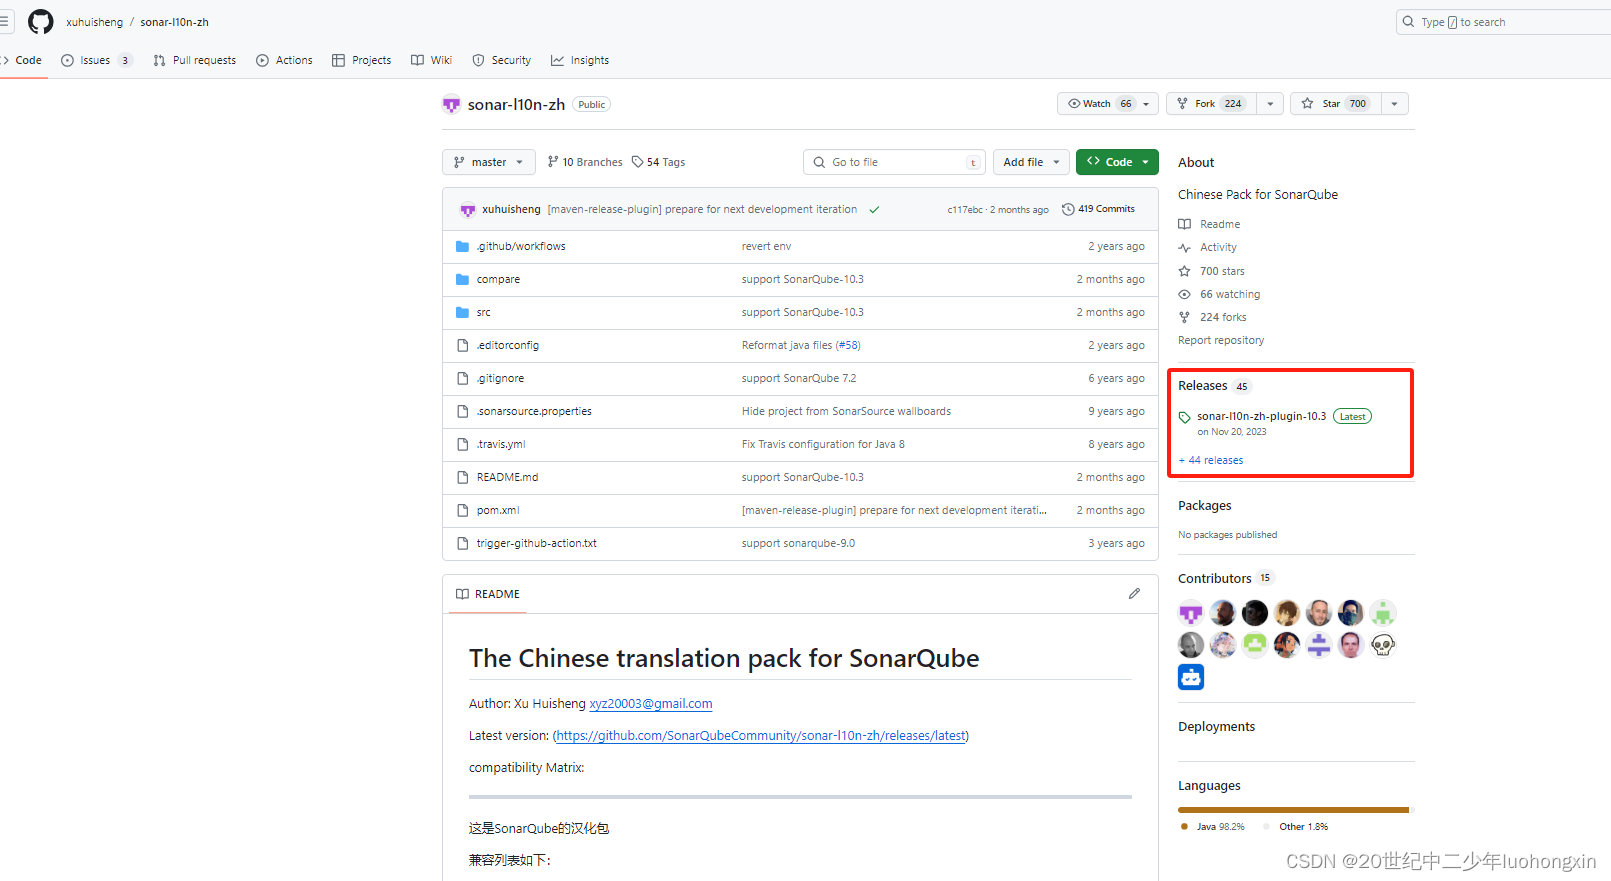View the 10 Branches link
Viewport: 1611px width, 881px height.
pyautogui.click(x=585, y=162)
